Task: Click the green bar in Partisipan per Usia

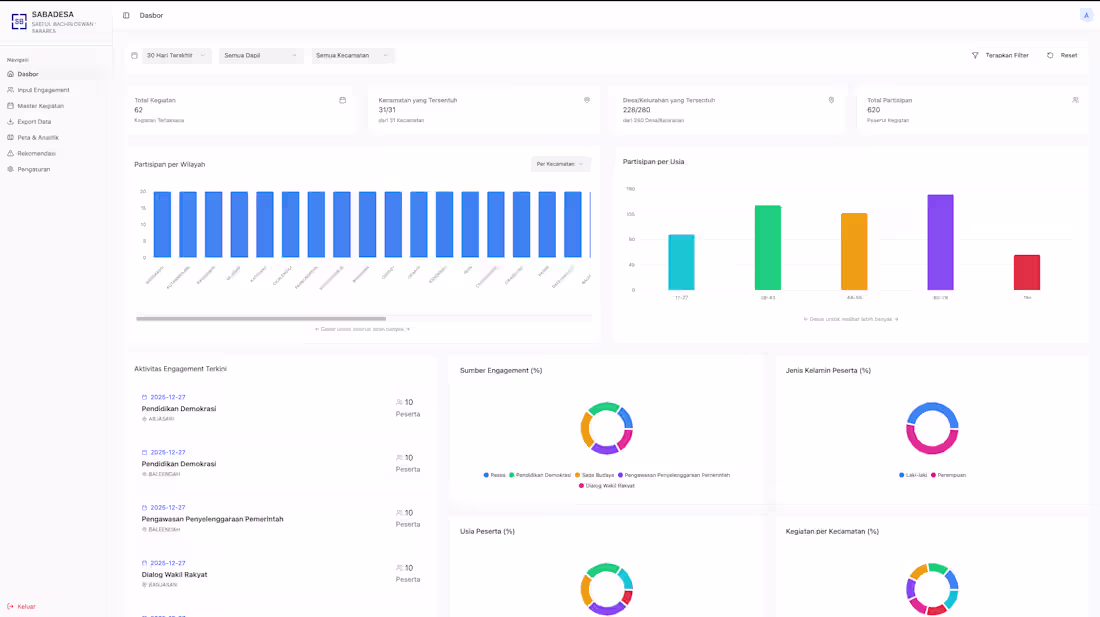Action: [x=767, y=248]
